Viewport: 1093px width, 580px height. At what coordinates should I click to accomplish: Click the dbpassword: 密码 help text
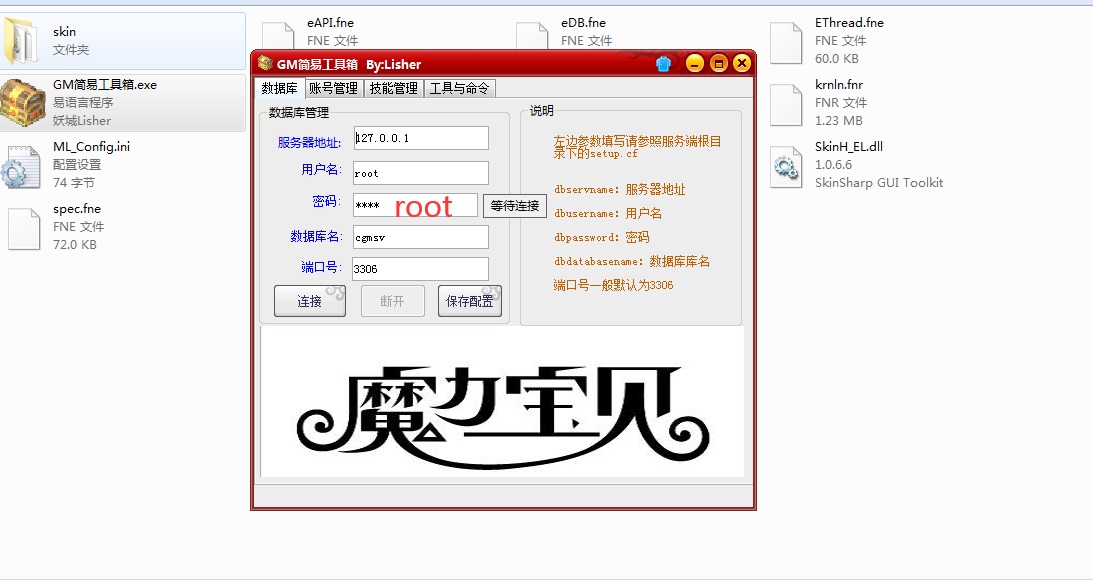[x=602, y=237]
